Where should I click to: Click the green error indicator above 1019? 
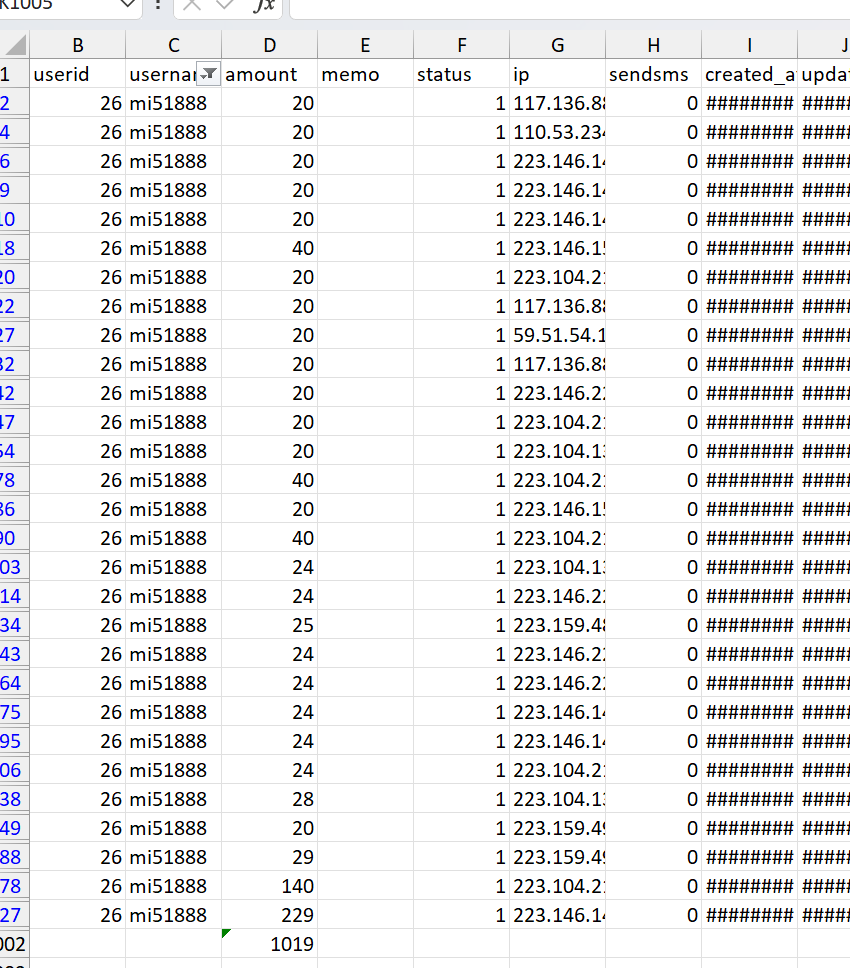click(x=227, y=934)
